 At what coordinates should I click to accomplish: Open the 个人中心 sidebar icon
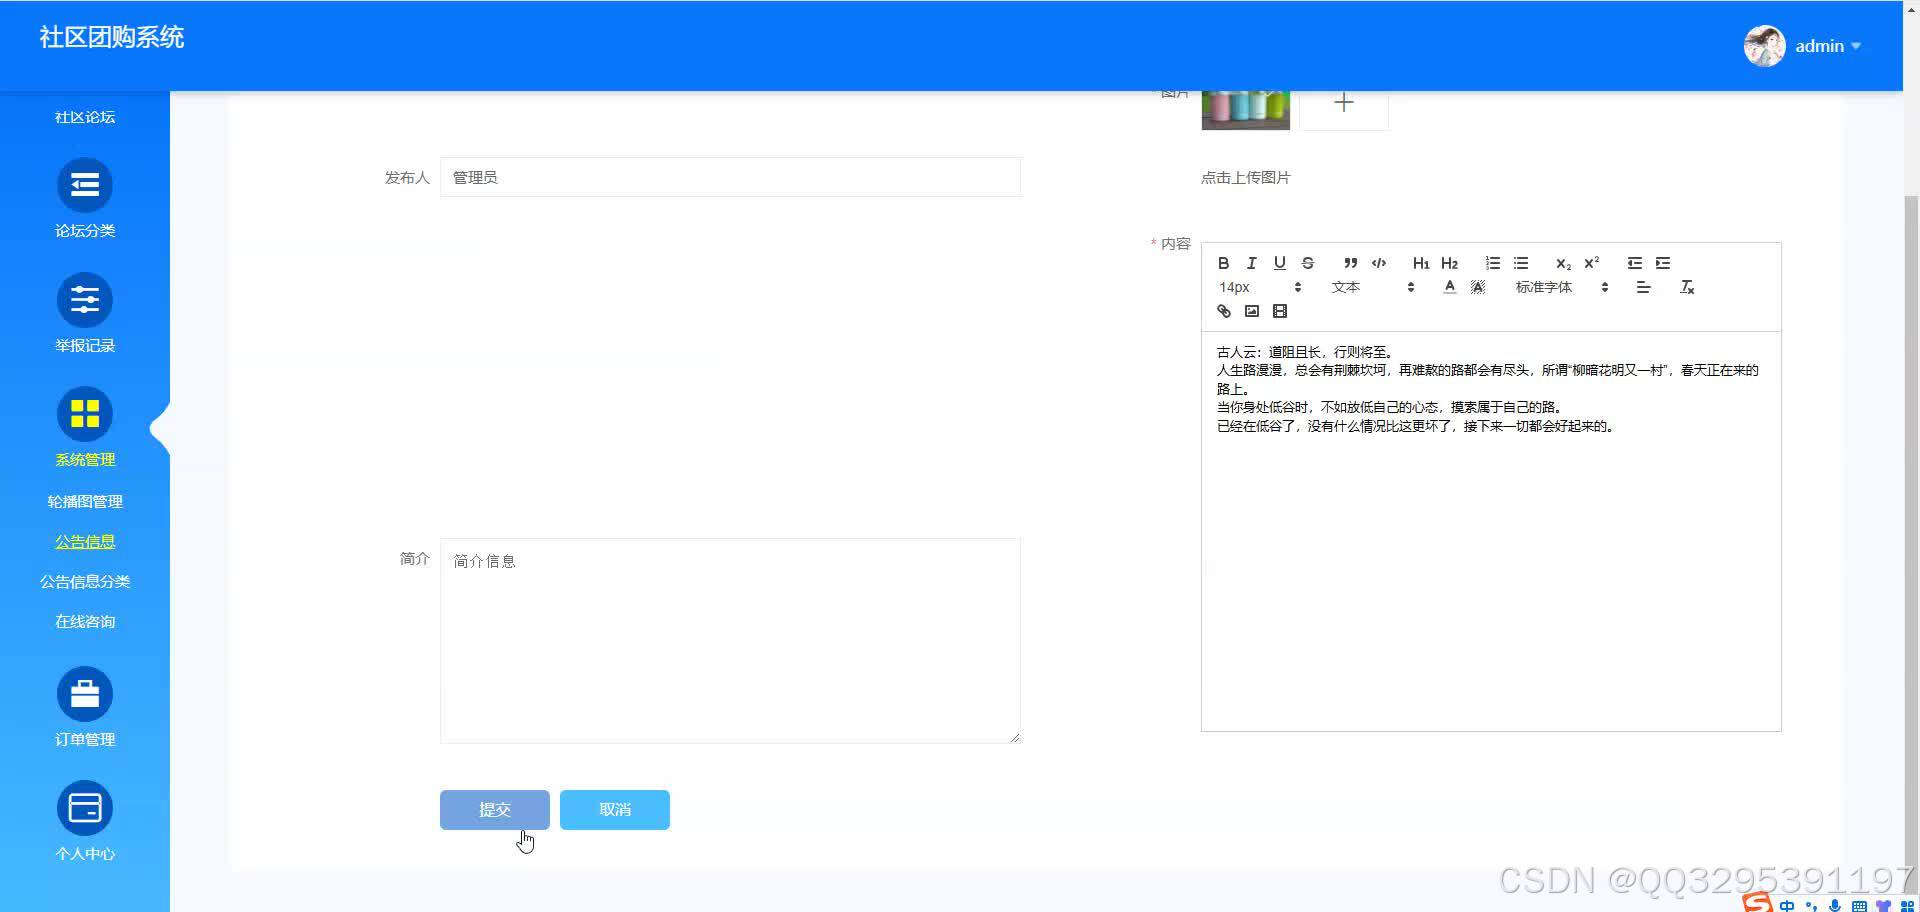click(85, 808)
